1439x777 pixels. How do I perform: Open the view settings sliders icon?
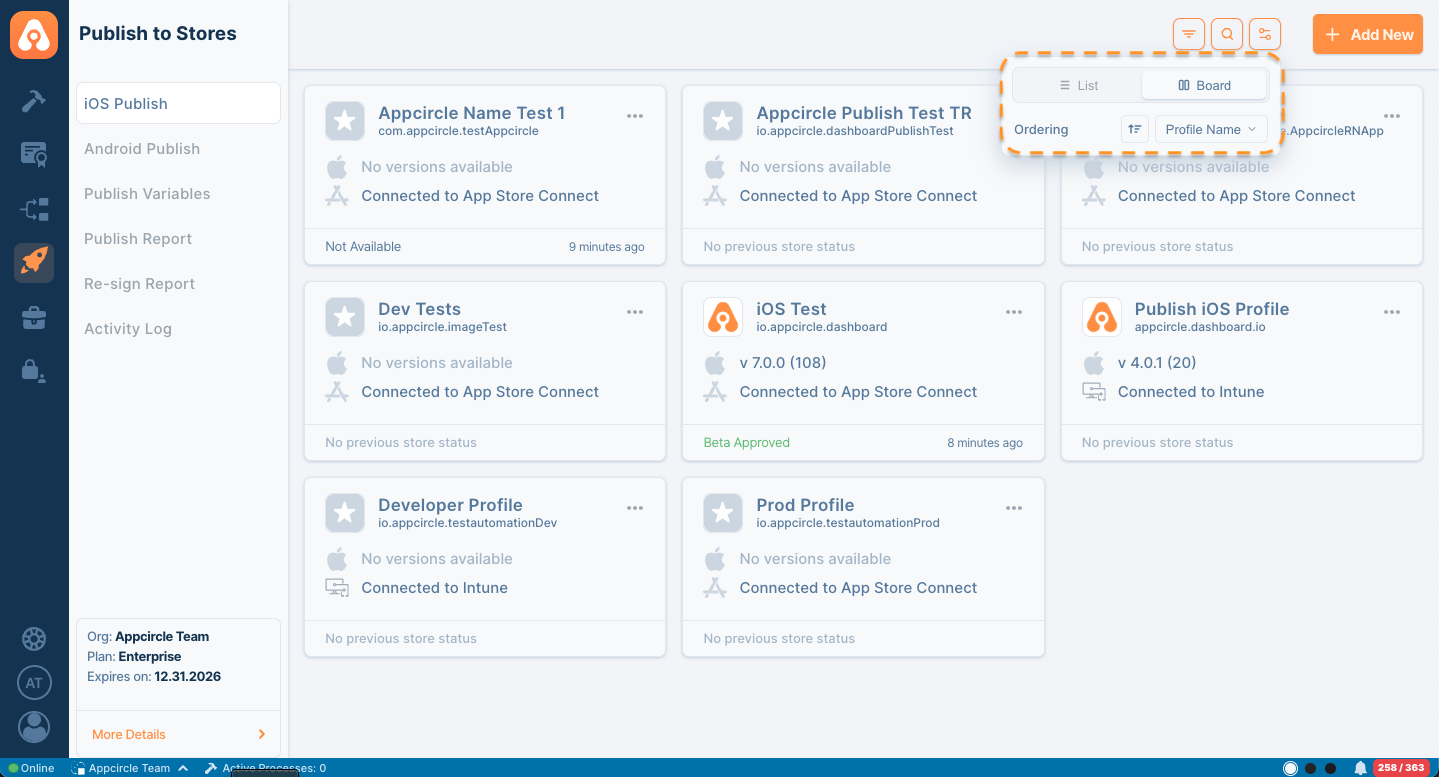click(x=1265, y=34)
